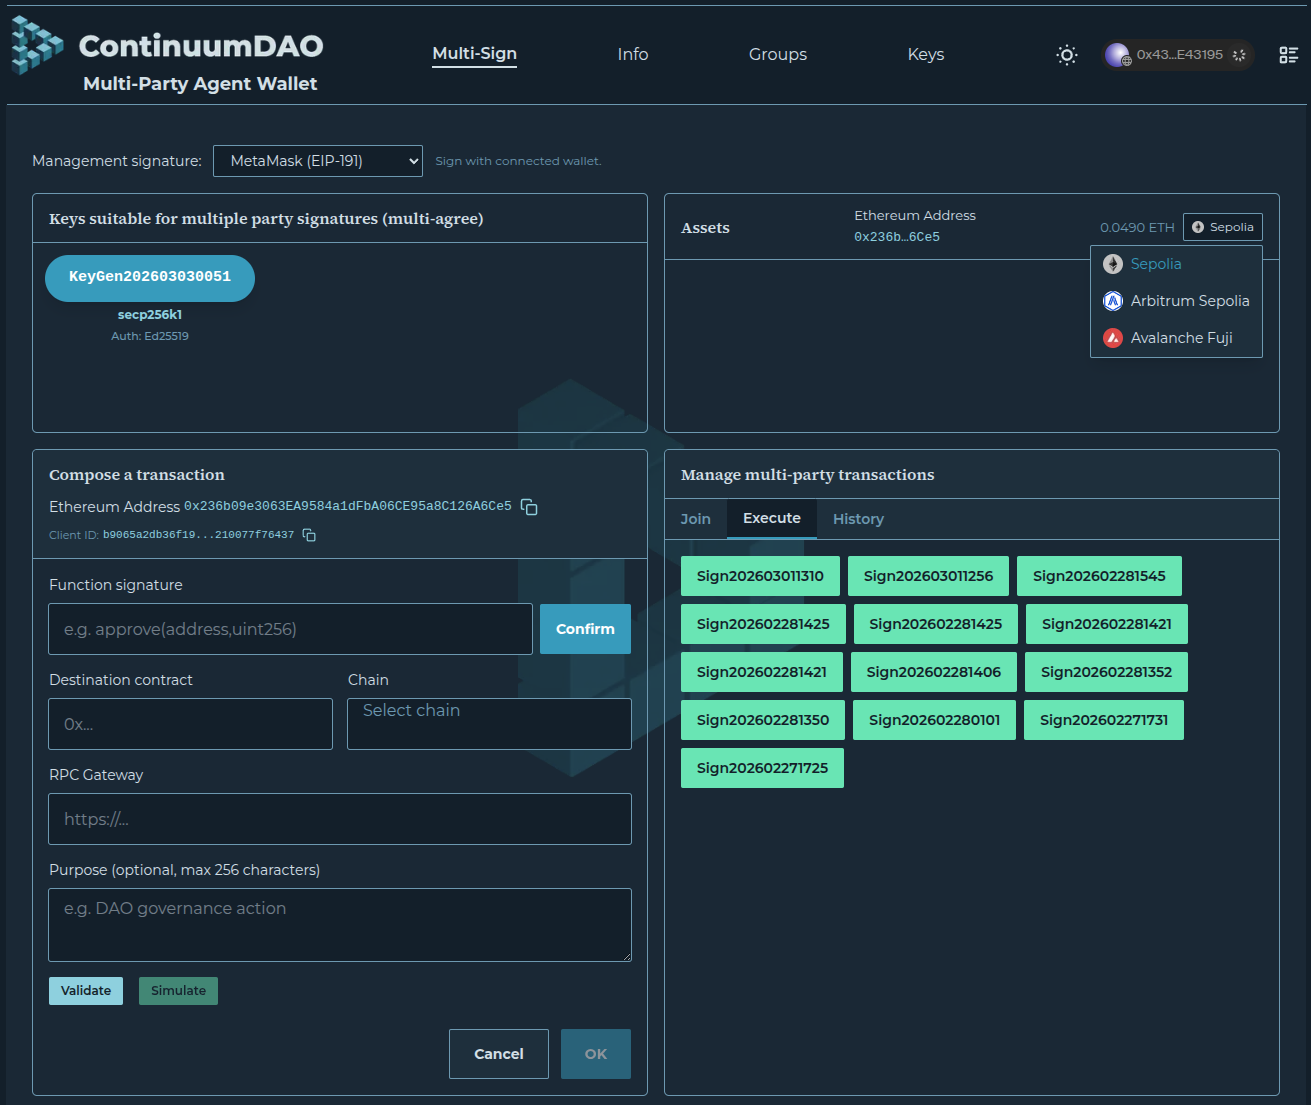Screen dimensions: 1311x1105
Task: Select the KeyGen202603030051 key
Action: [150, 278]
